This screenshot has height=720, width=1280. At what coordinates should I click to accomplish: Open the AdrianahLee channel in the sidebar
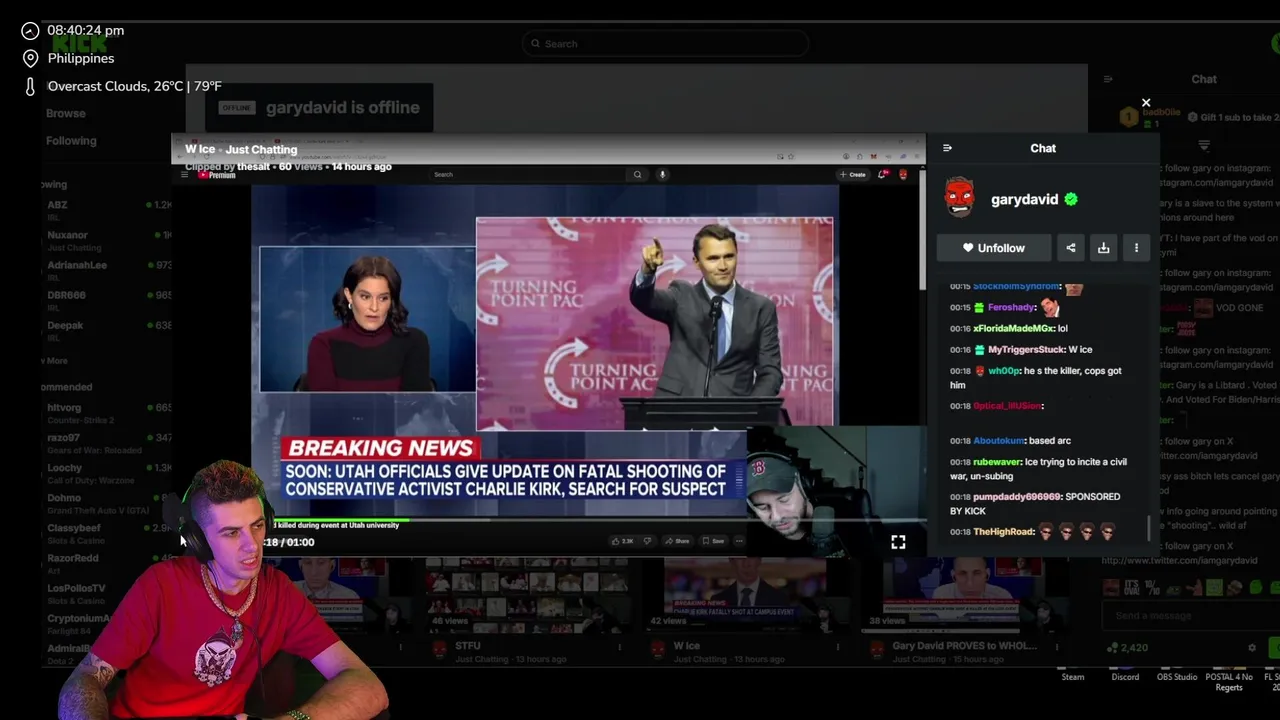106,269
